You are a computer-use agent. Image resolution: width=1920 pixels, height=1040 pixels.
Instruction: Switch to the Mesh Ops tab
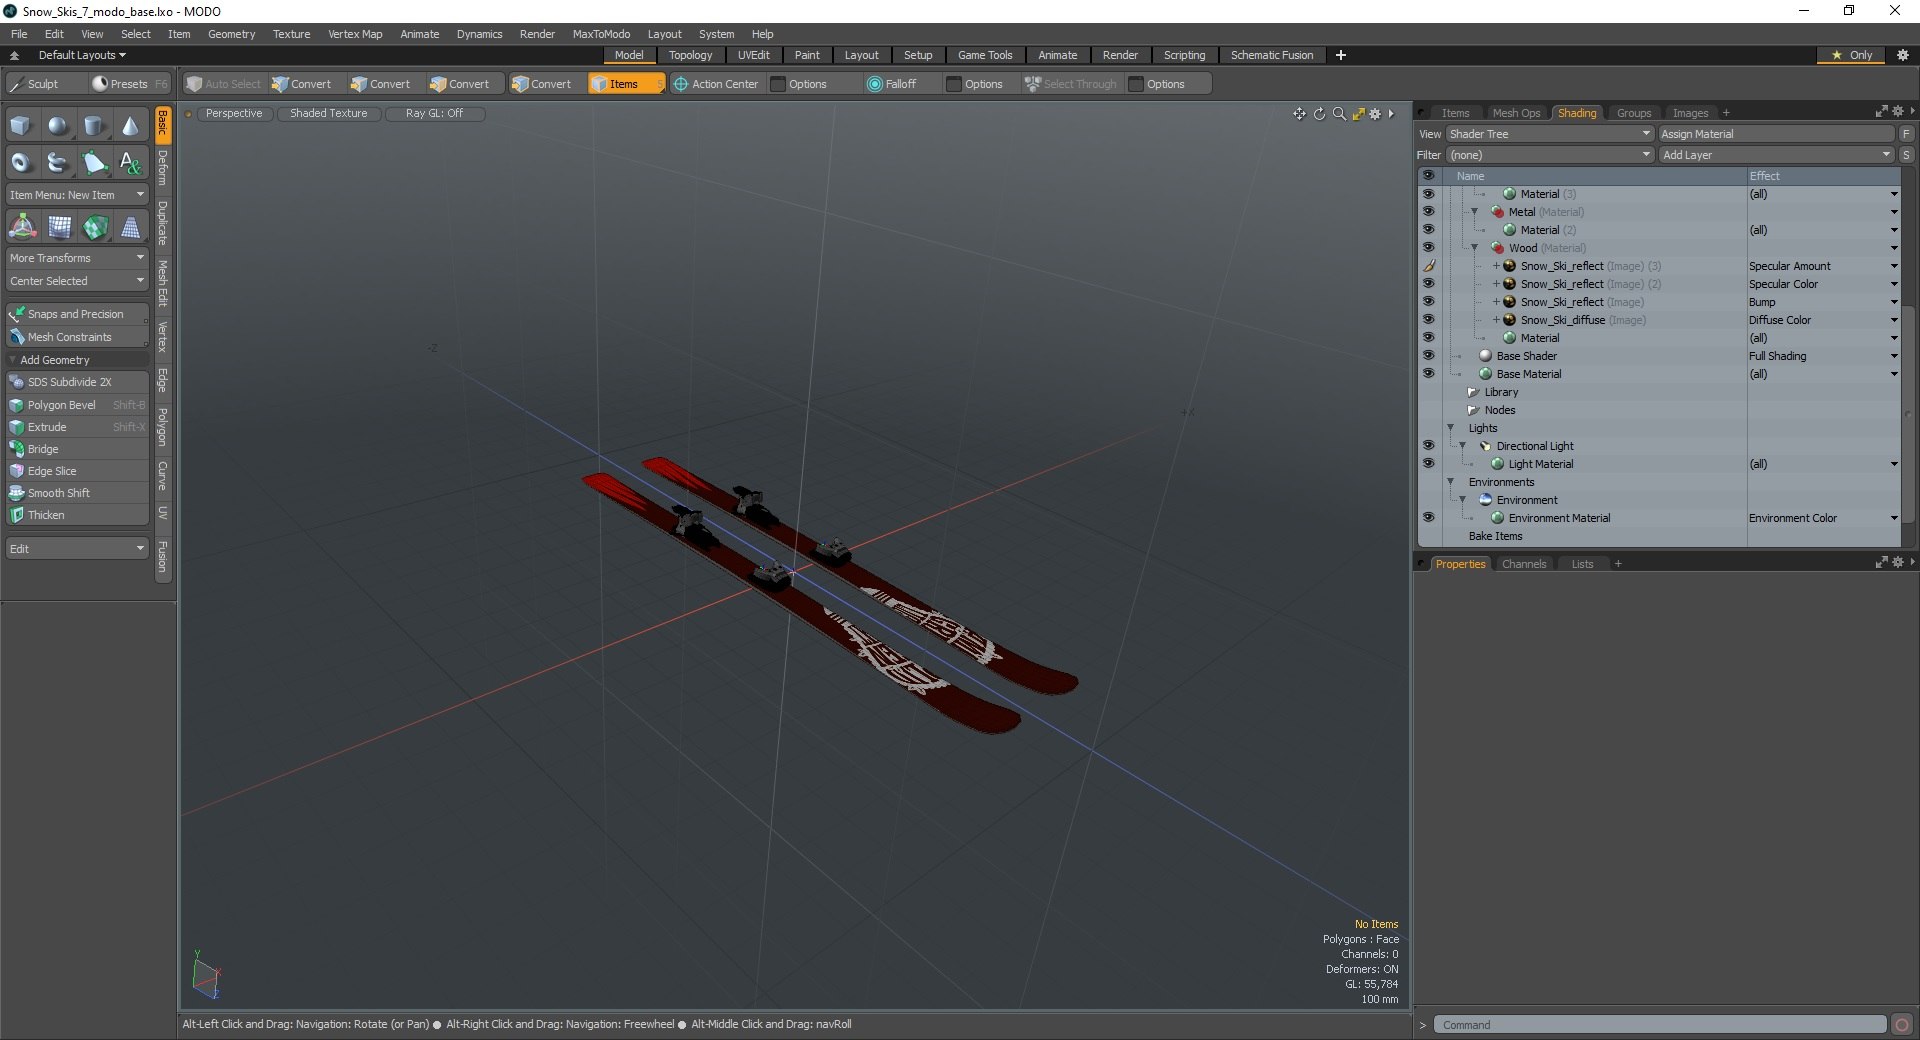tap(1516, 113)
